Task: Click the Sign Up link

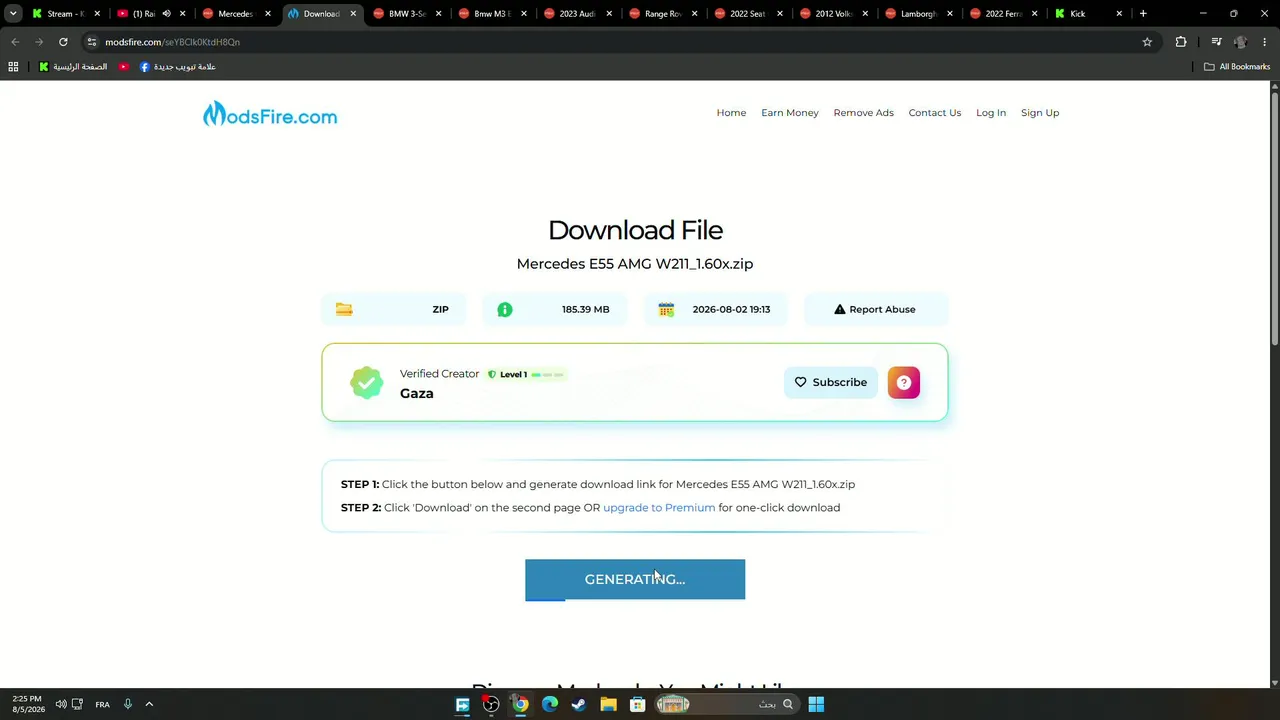Action: coord(1040,113)
